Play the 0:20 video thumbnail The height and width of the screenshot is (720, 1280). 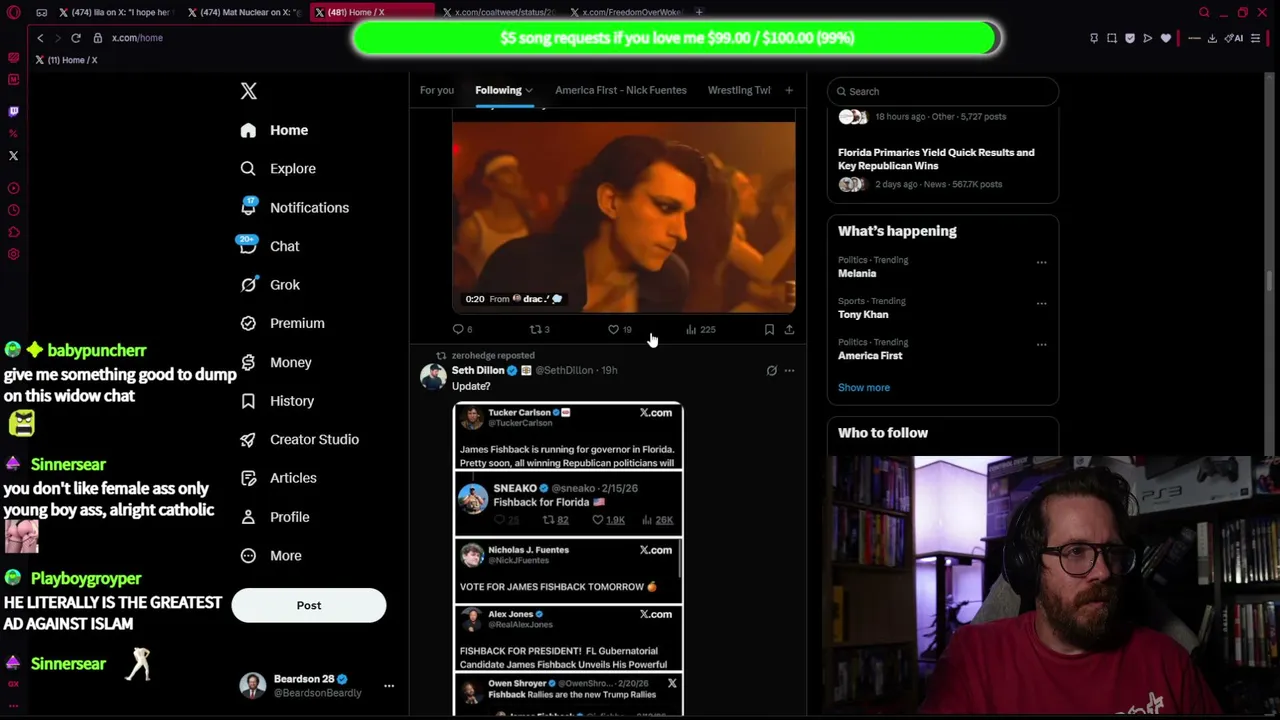tap(624, 217)
